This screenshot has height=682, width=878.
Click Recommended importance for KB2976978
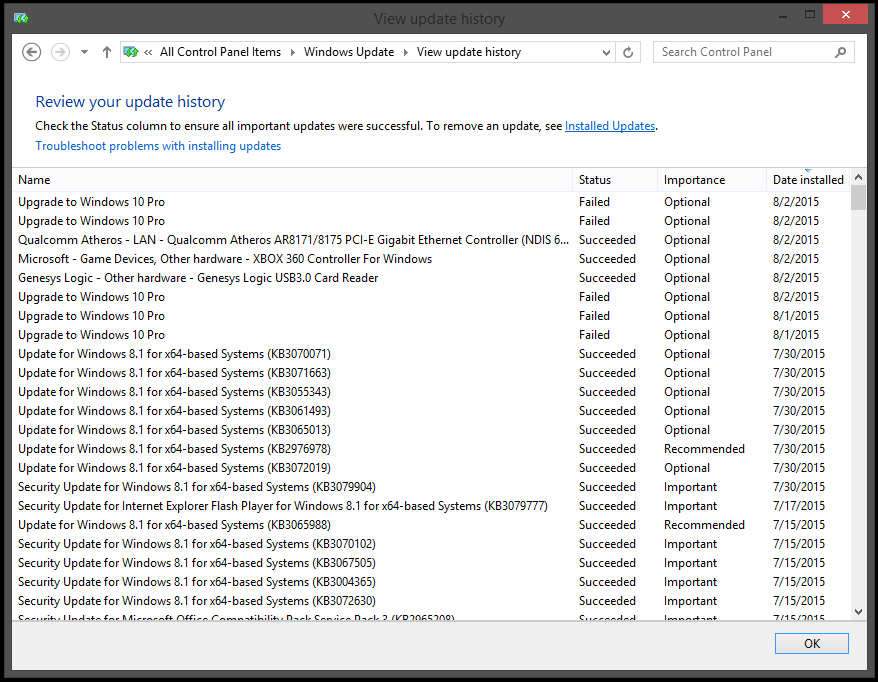(x=704, y=449)
